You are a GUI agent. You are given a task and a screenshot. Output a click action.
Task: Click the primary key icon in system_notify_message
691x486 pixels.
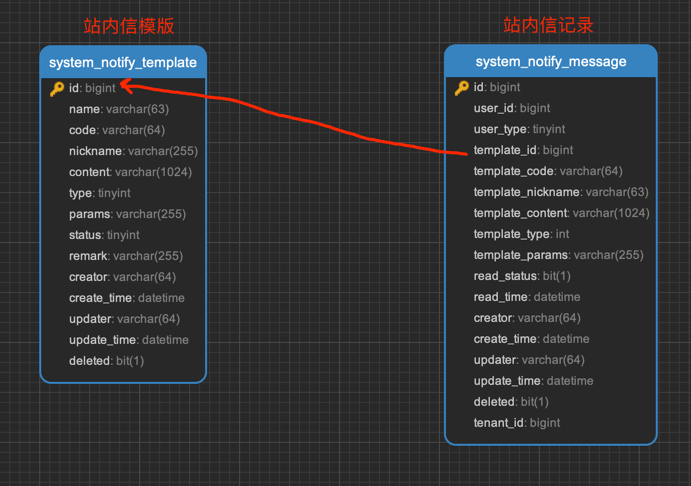[461, 88]
